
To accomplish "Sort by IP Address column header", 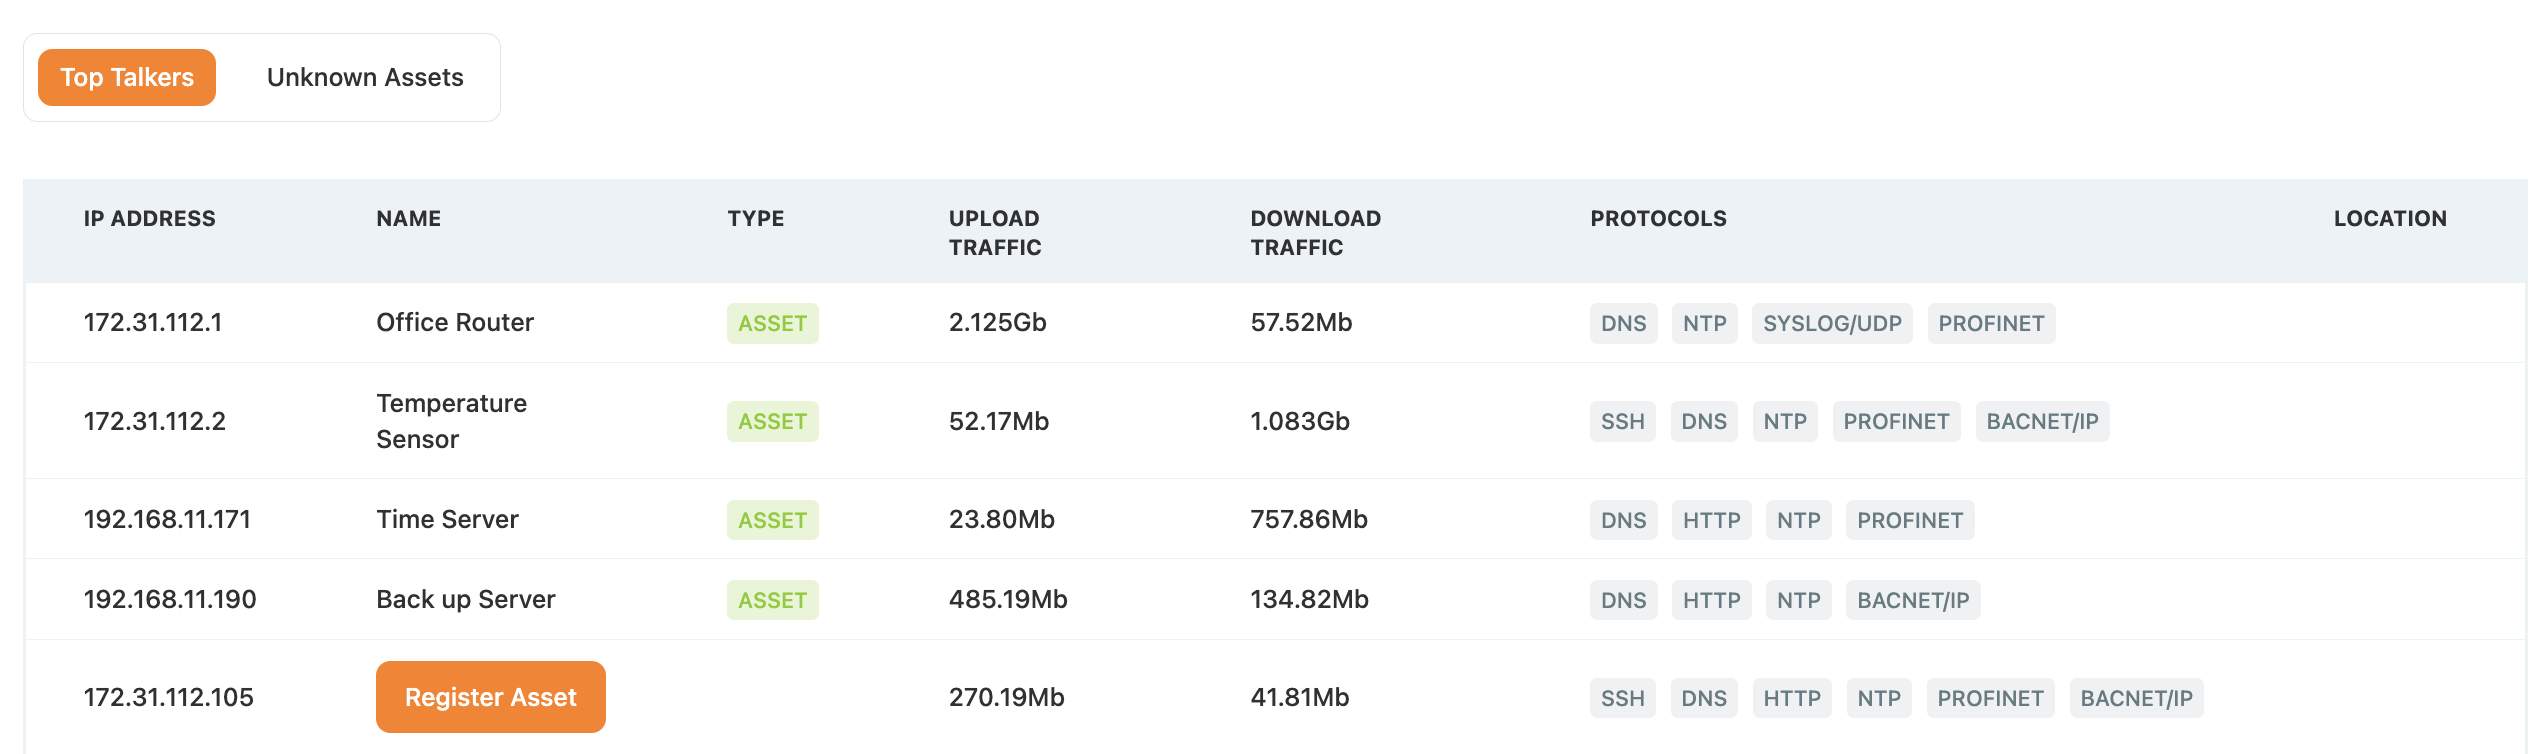I will click(x=150, y=219).
